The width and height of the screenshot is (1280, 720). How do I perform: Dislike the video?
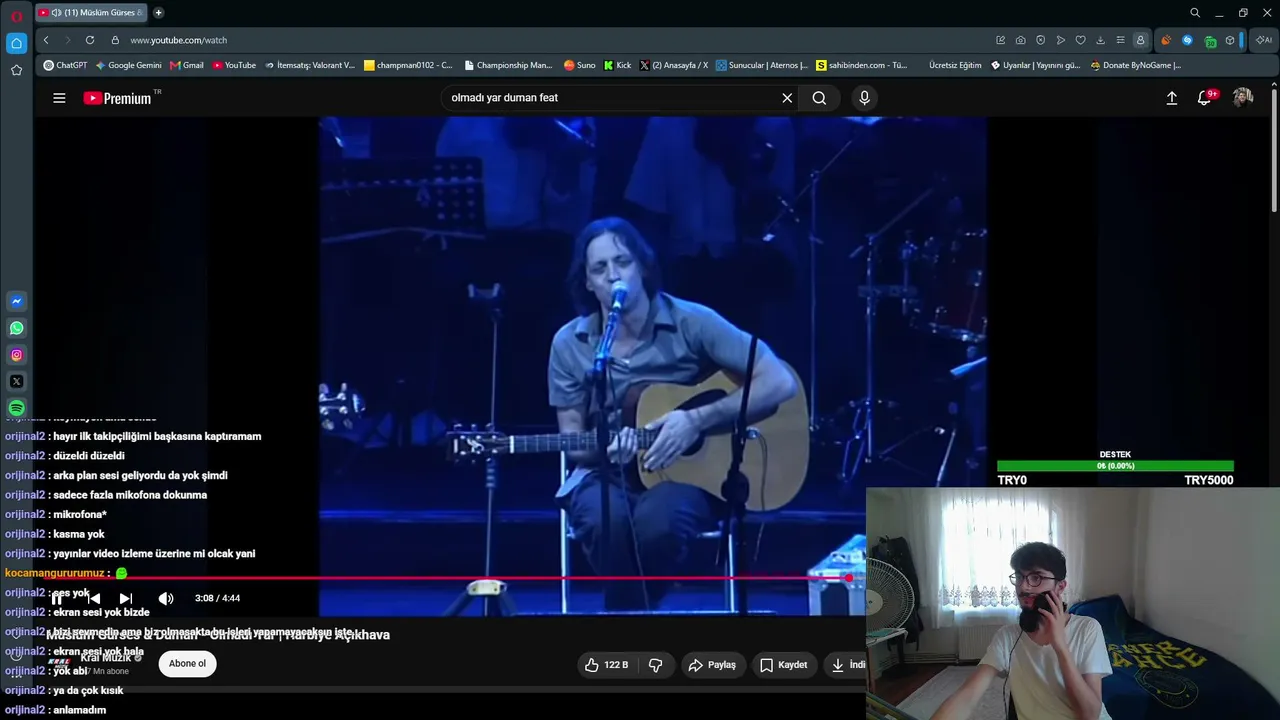coord(656,665)
